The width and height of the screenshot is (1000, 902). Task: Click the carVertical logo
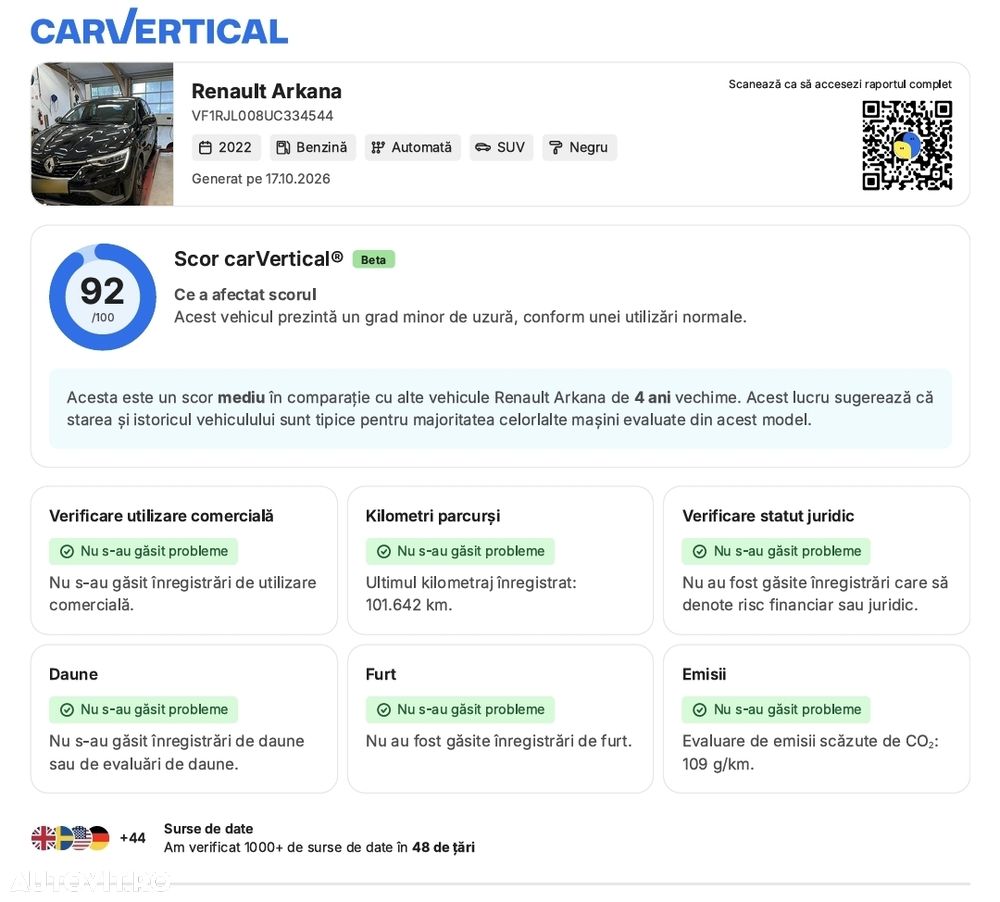(x=159, y=28)
